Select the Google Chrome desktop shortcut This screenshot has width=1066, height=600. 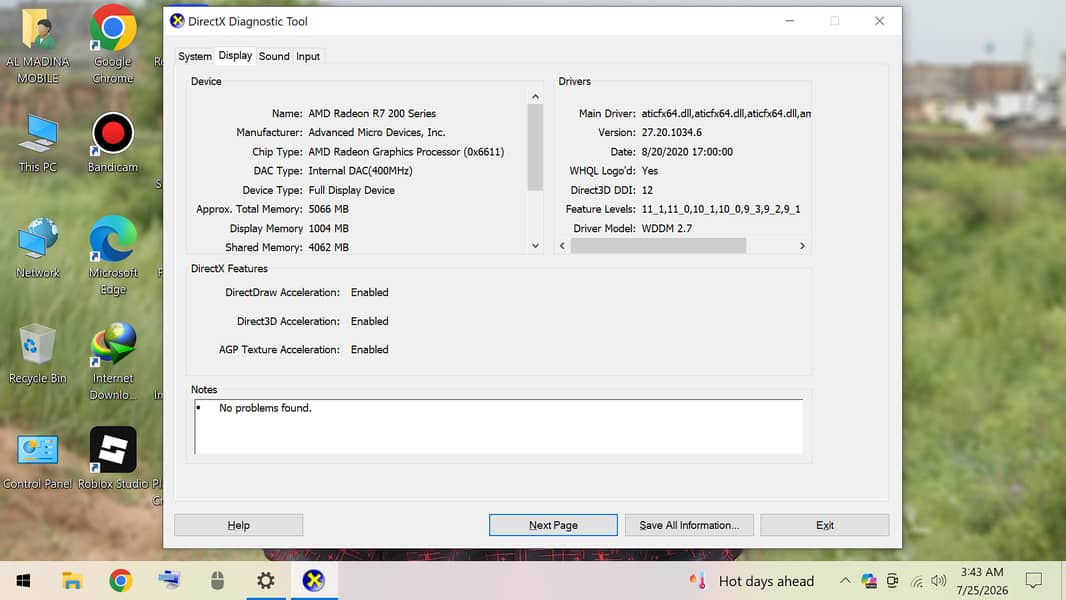point(113,45)
